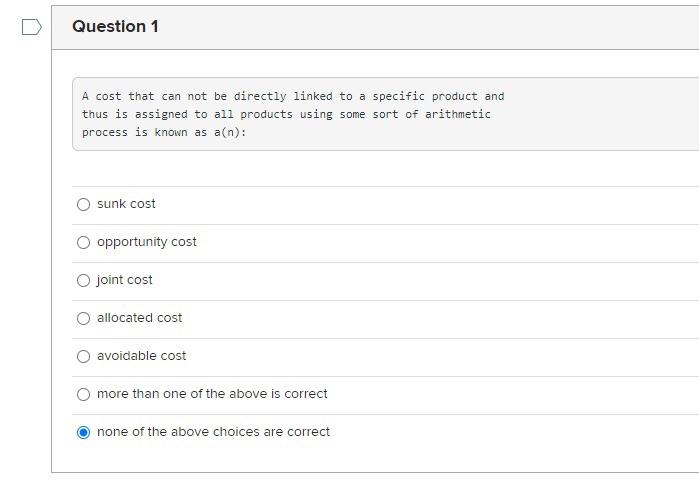Screen dimensions: 699x485
Task: Click the 'opportunity cost' answer text
Action: 147,242
